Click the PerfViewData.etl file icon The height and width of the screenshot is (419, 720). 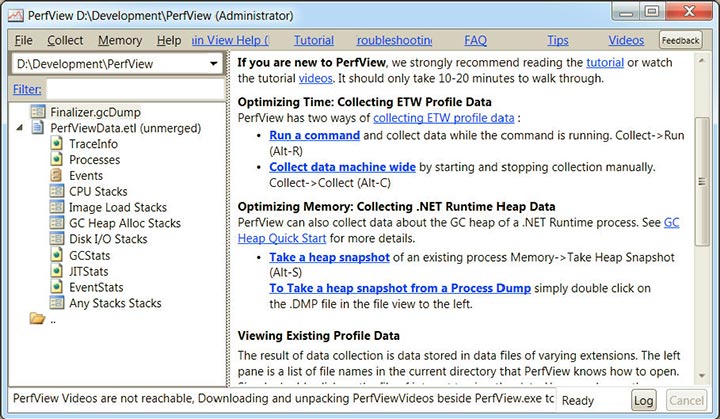click(x=38, y=127)
